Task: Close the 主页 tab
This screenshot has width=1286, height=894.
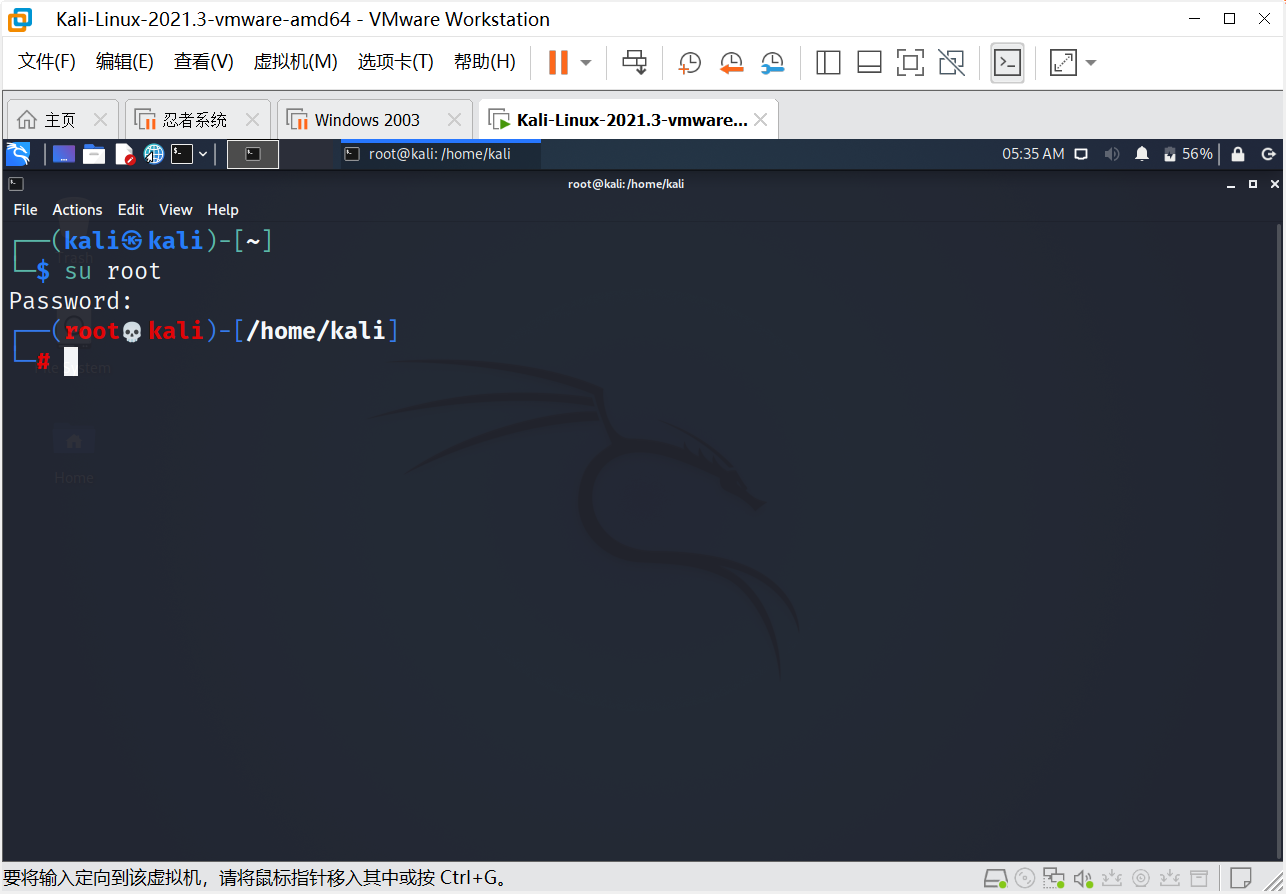Action: point(101,120)
